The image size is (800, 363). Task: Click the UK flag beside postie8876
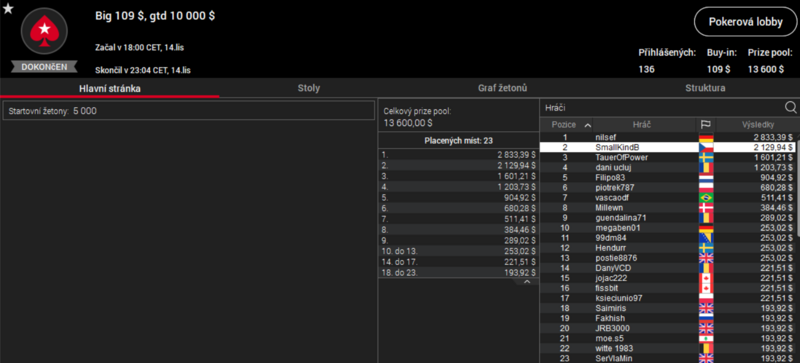[706, 258]
